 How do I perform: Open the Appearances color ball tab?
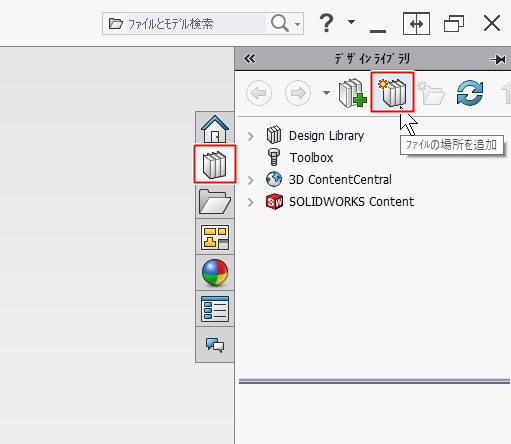[215, 273]
